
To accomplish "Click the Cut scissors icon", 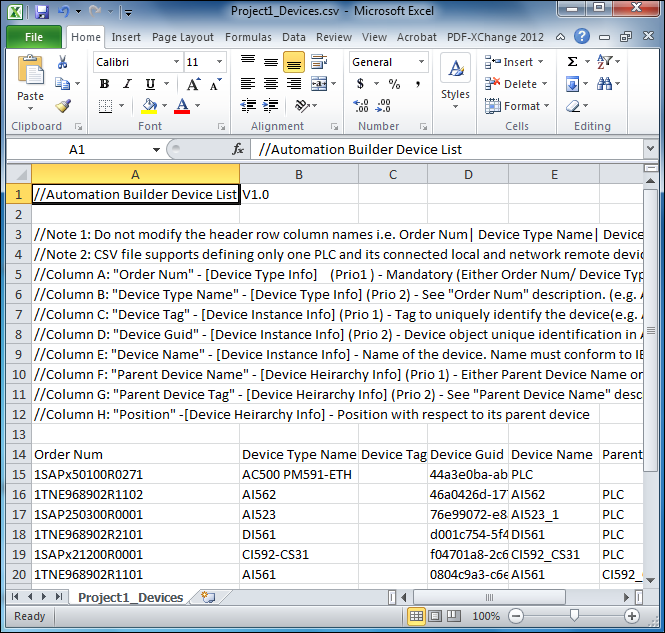I will point(62,62).
